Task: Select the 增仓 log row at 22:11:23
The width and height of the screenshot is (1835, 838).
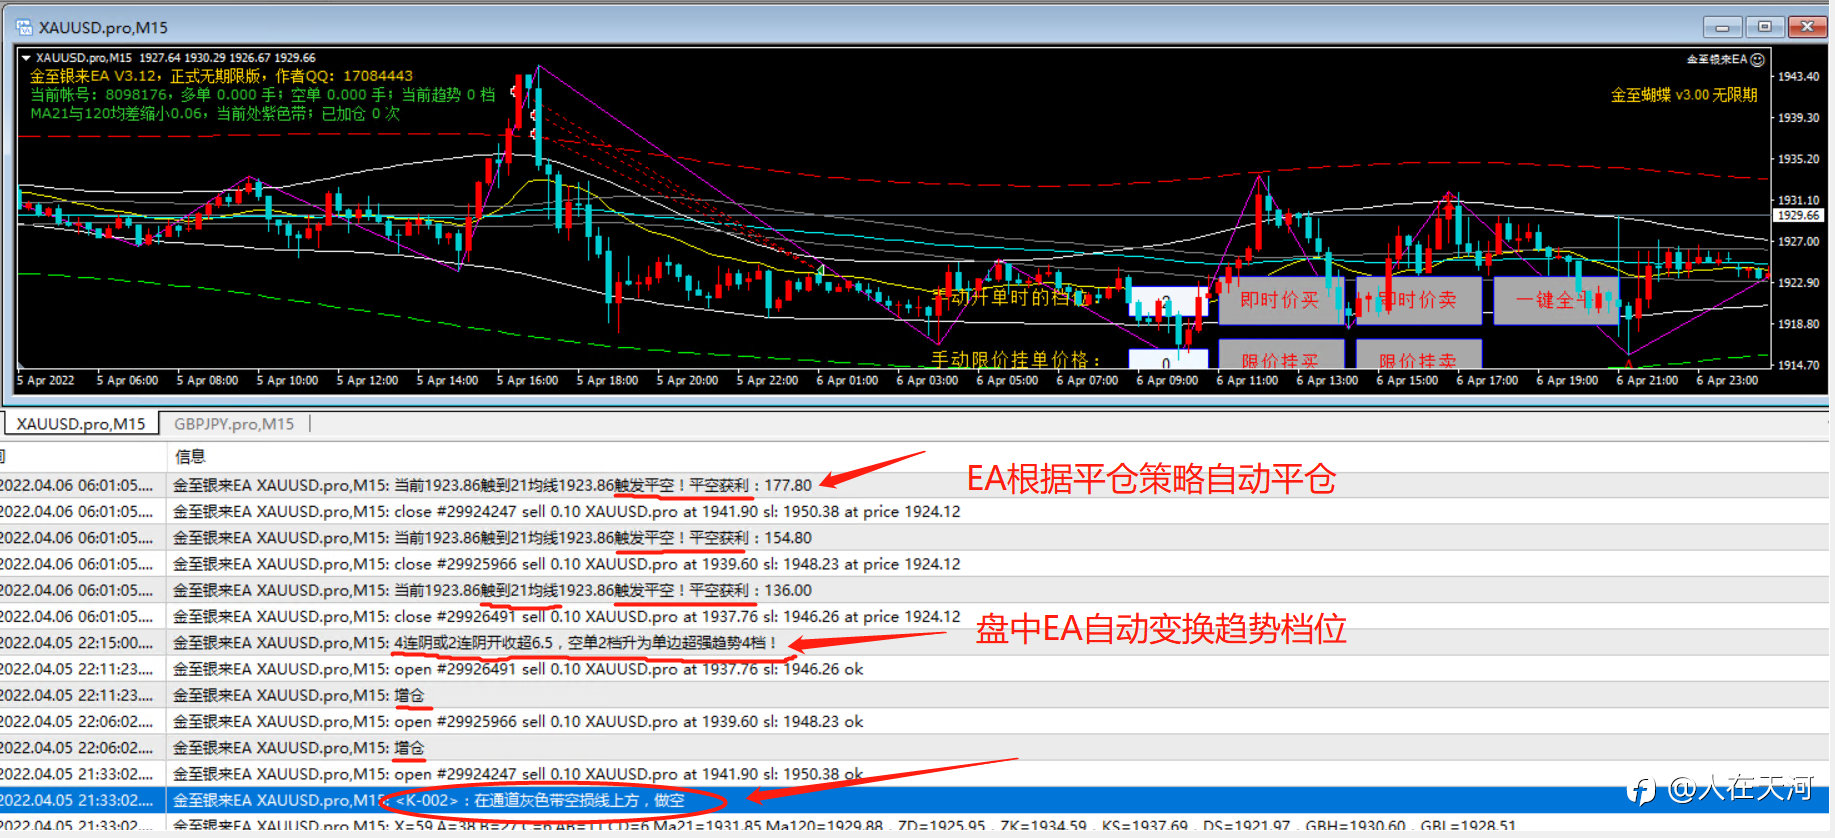Action: coord(914,695)
